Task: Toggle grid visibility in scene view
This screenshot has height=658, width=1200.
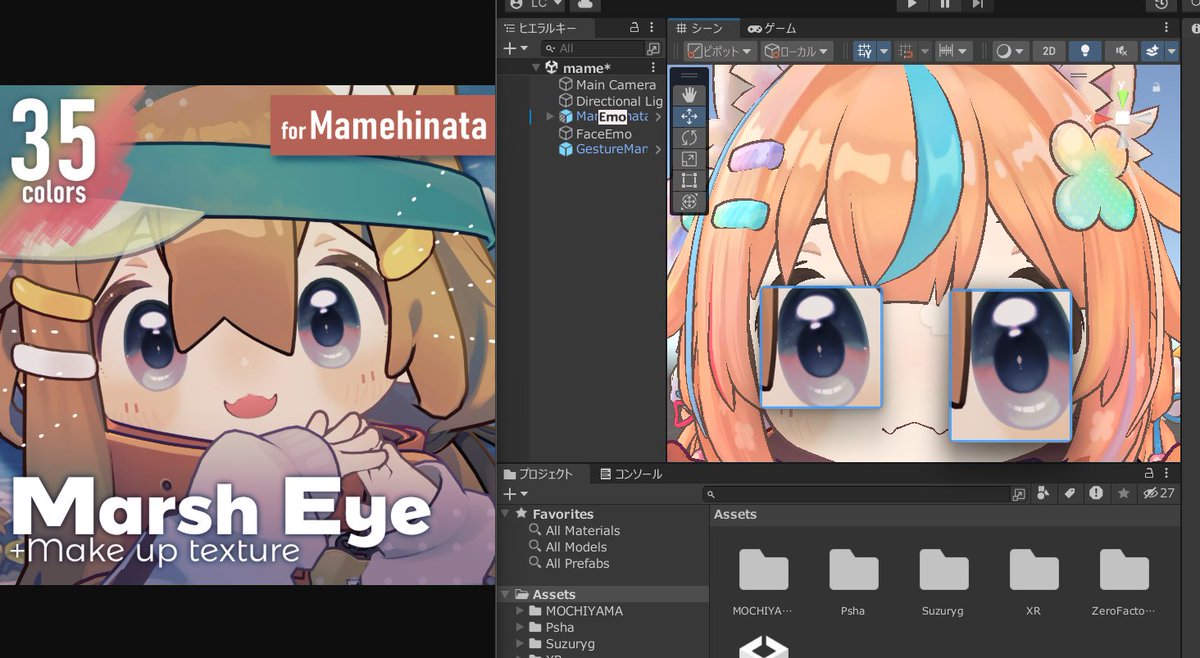Action: coord(865,51)
